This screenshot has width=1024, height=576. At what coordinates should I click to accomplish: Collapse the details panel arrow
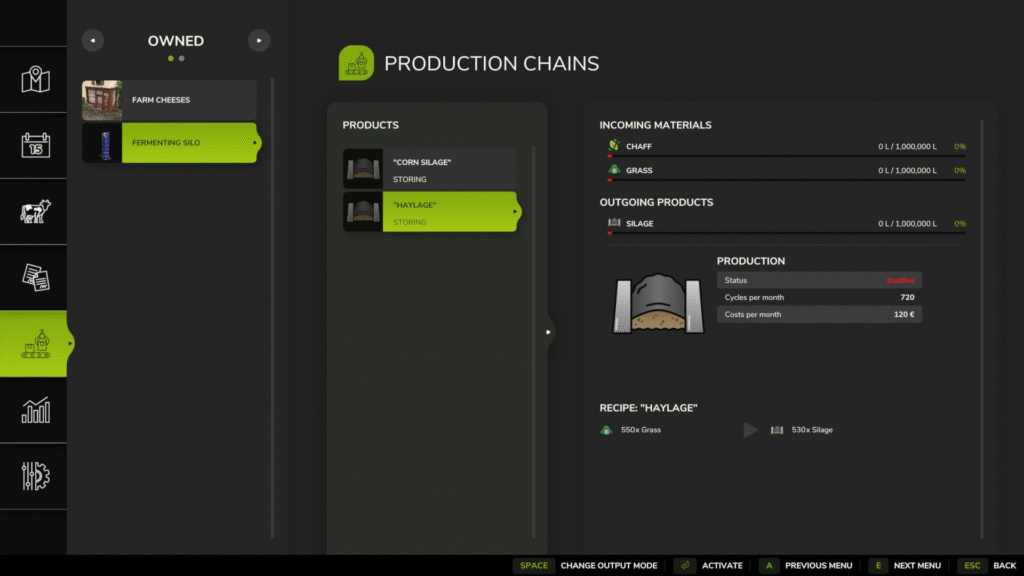point(549,332)
